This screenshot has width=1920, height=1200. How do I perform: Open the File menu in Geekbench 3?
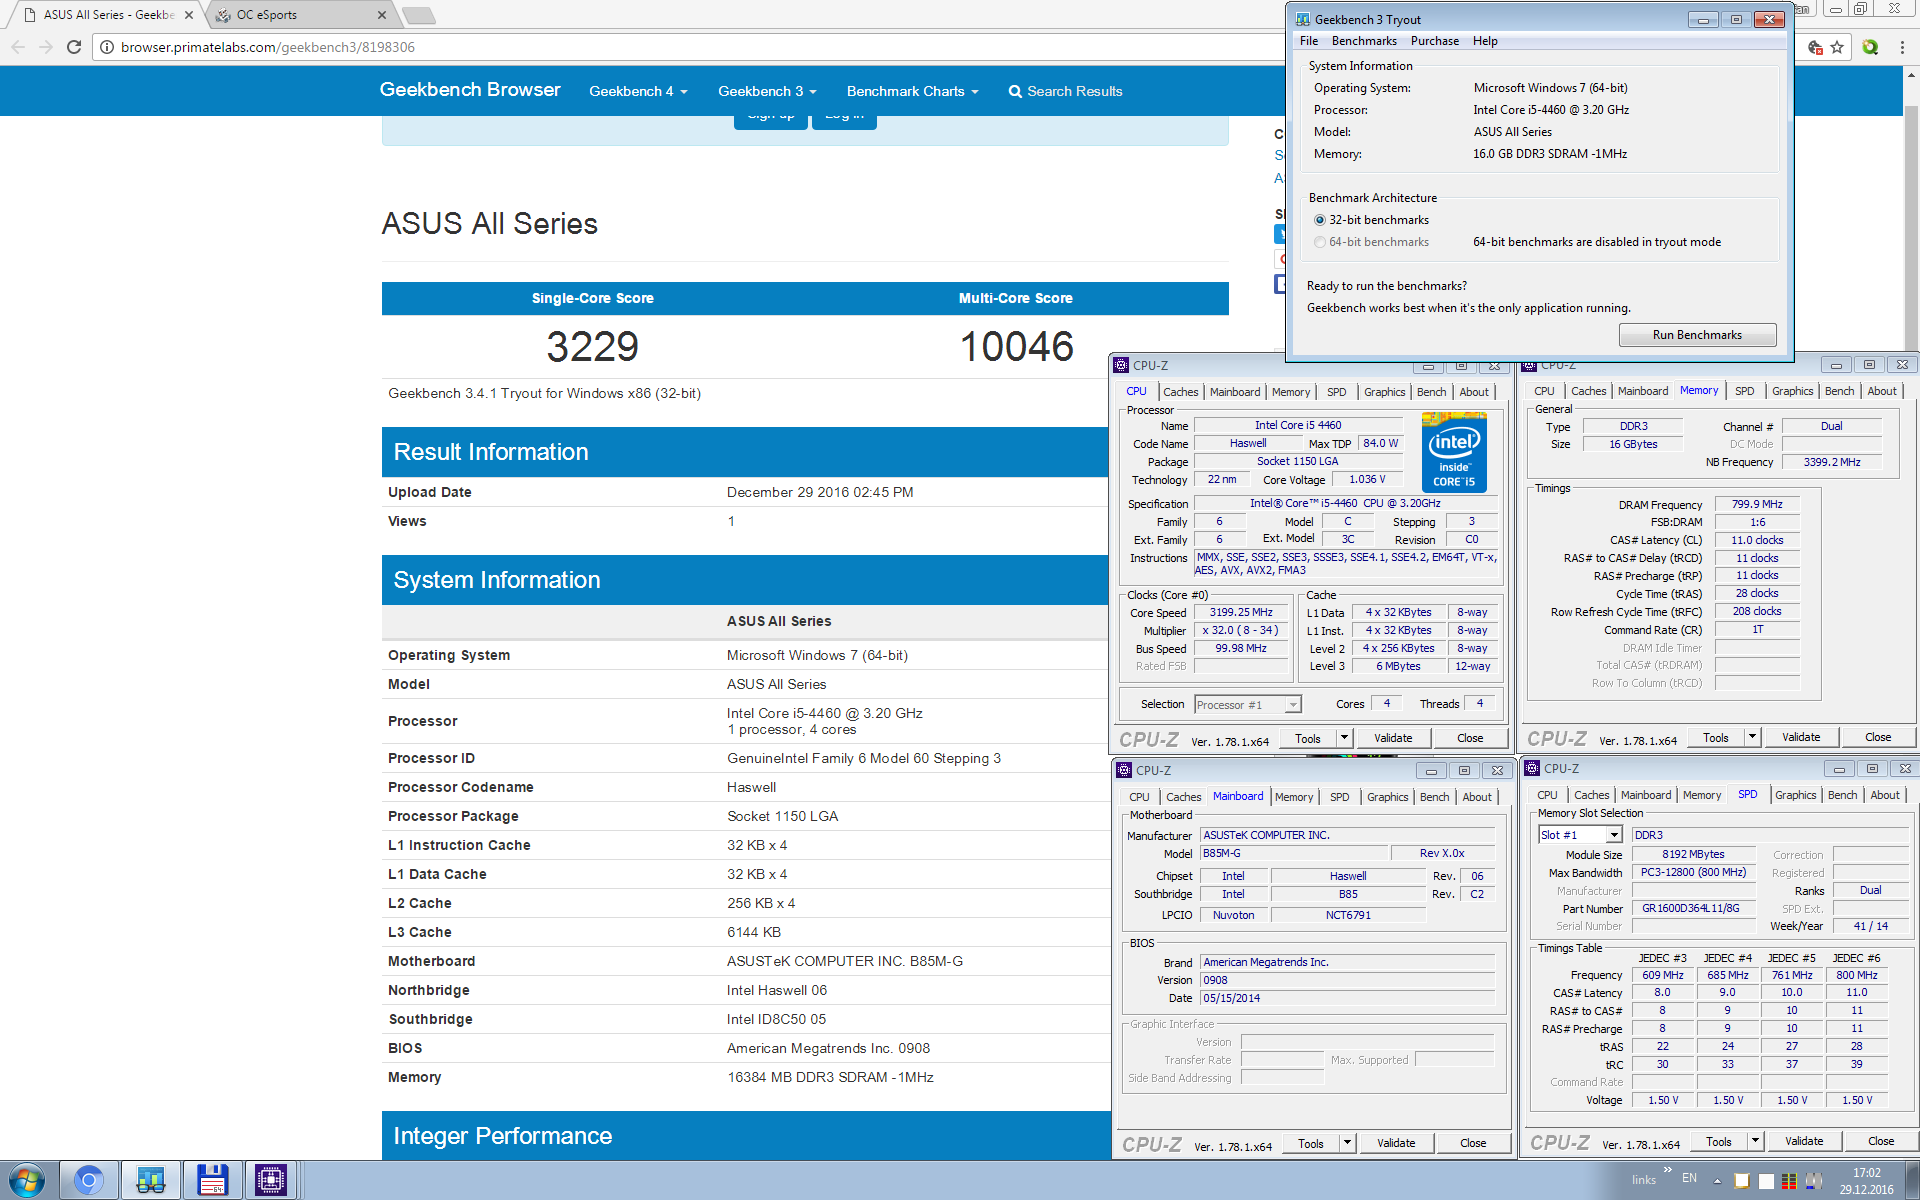[x=1309, y=41]
